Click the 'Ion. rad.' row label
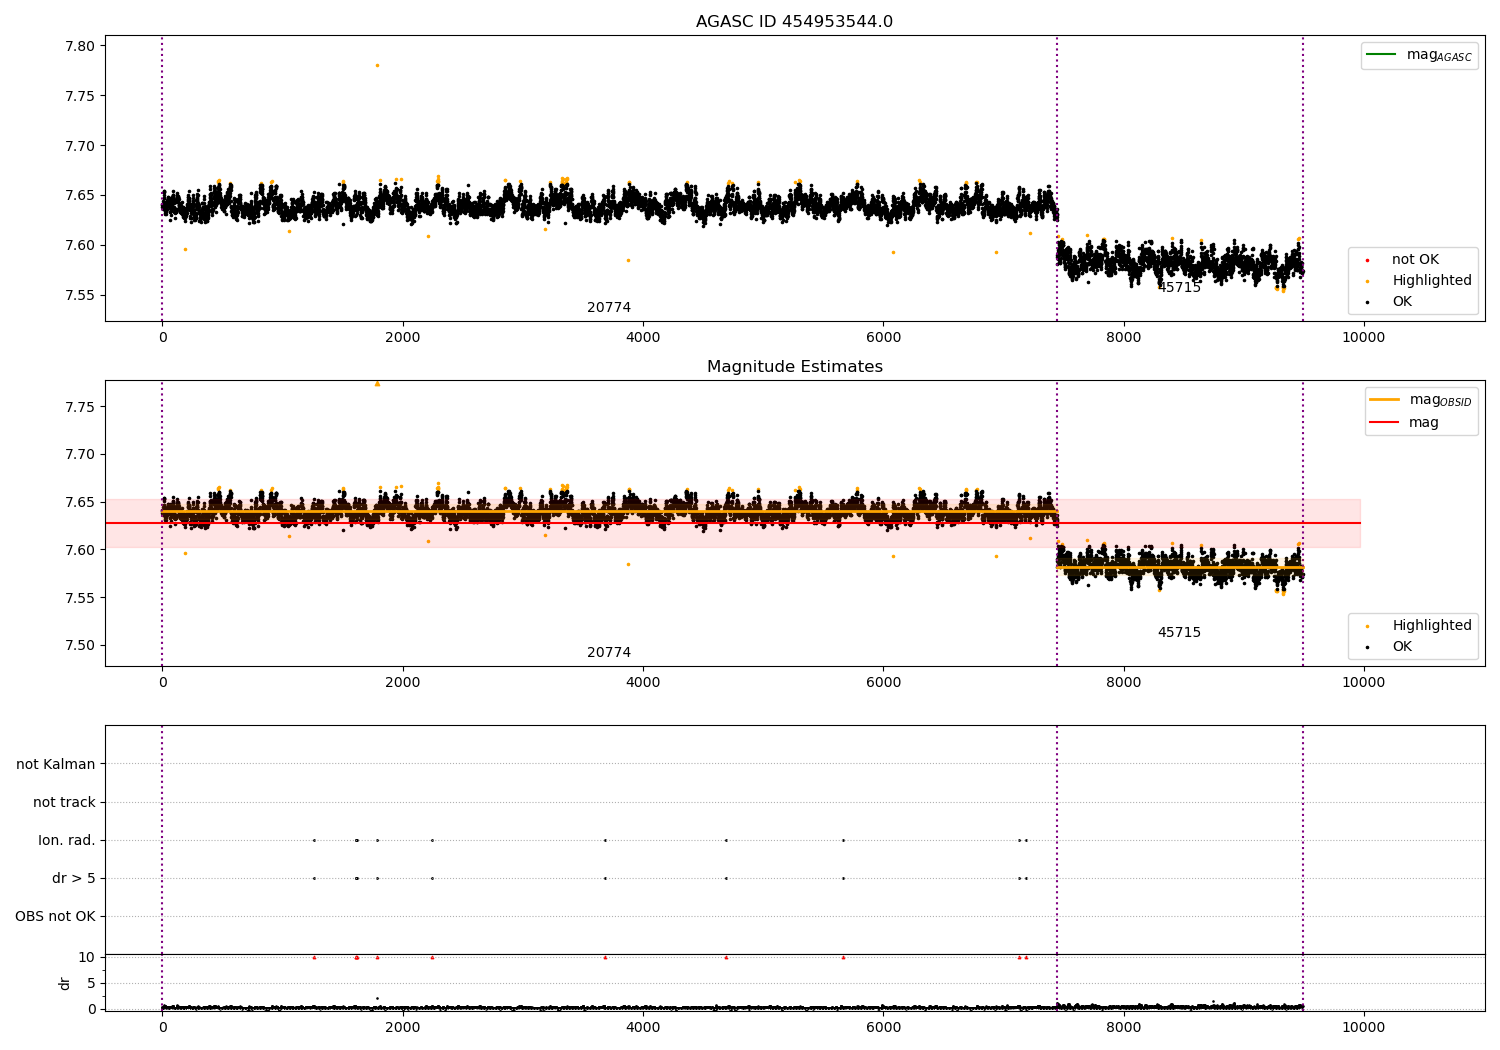1500x1050 pixels. pyautogui.click(x=67, y=841)
